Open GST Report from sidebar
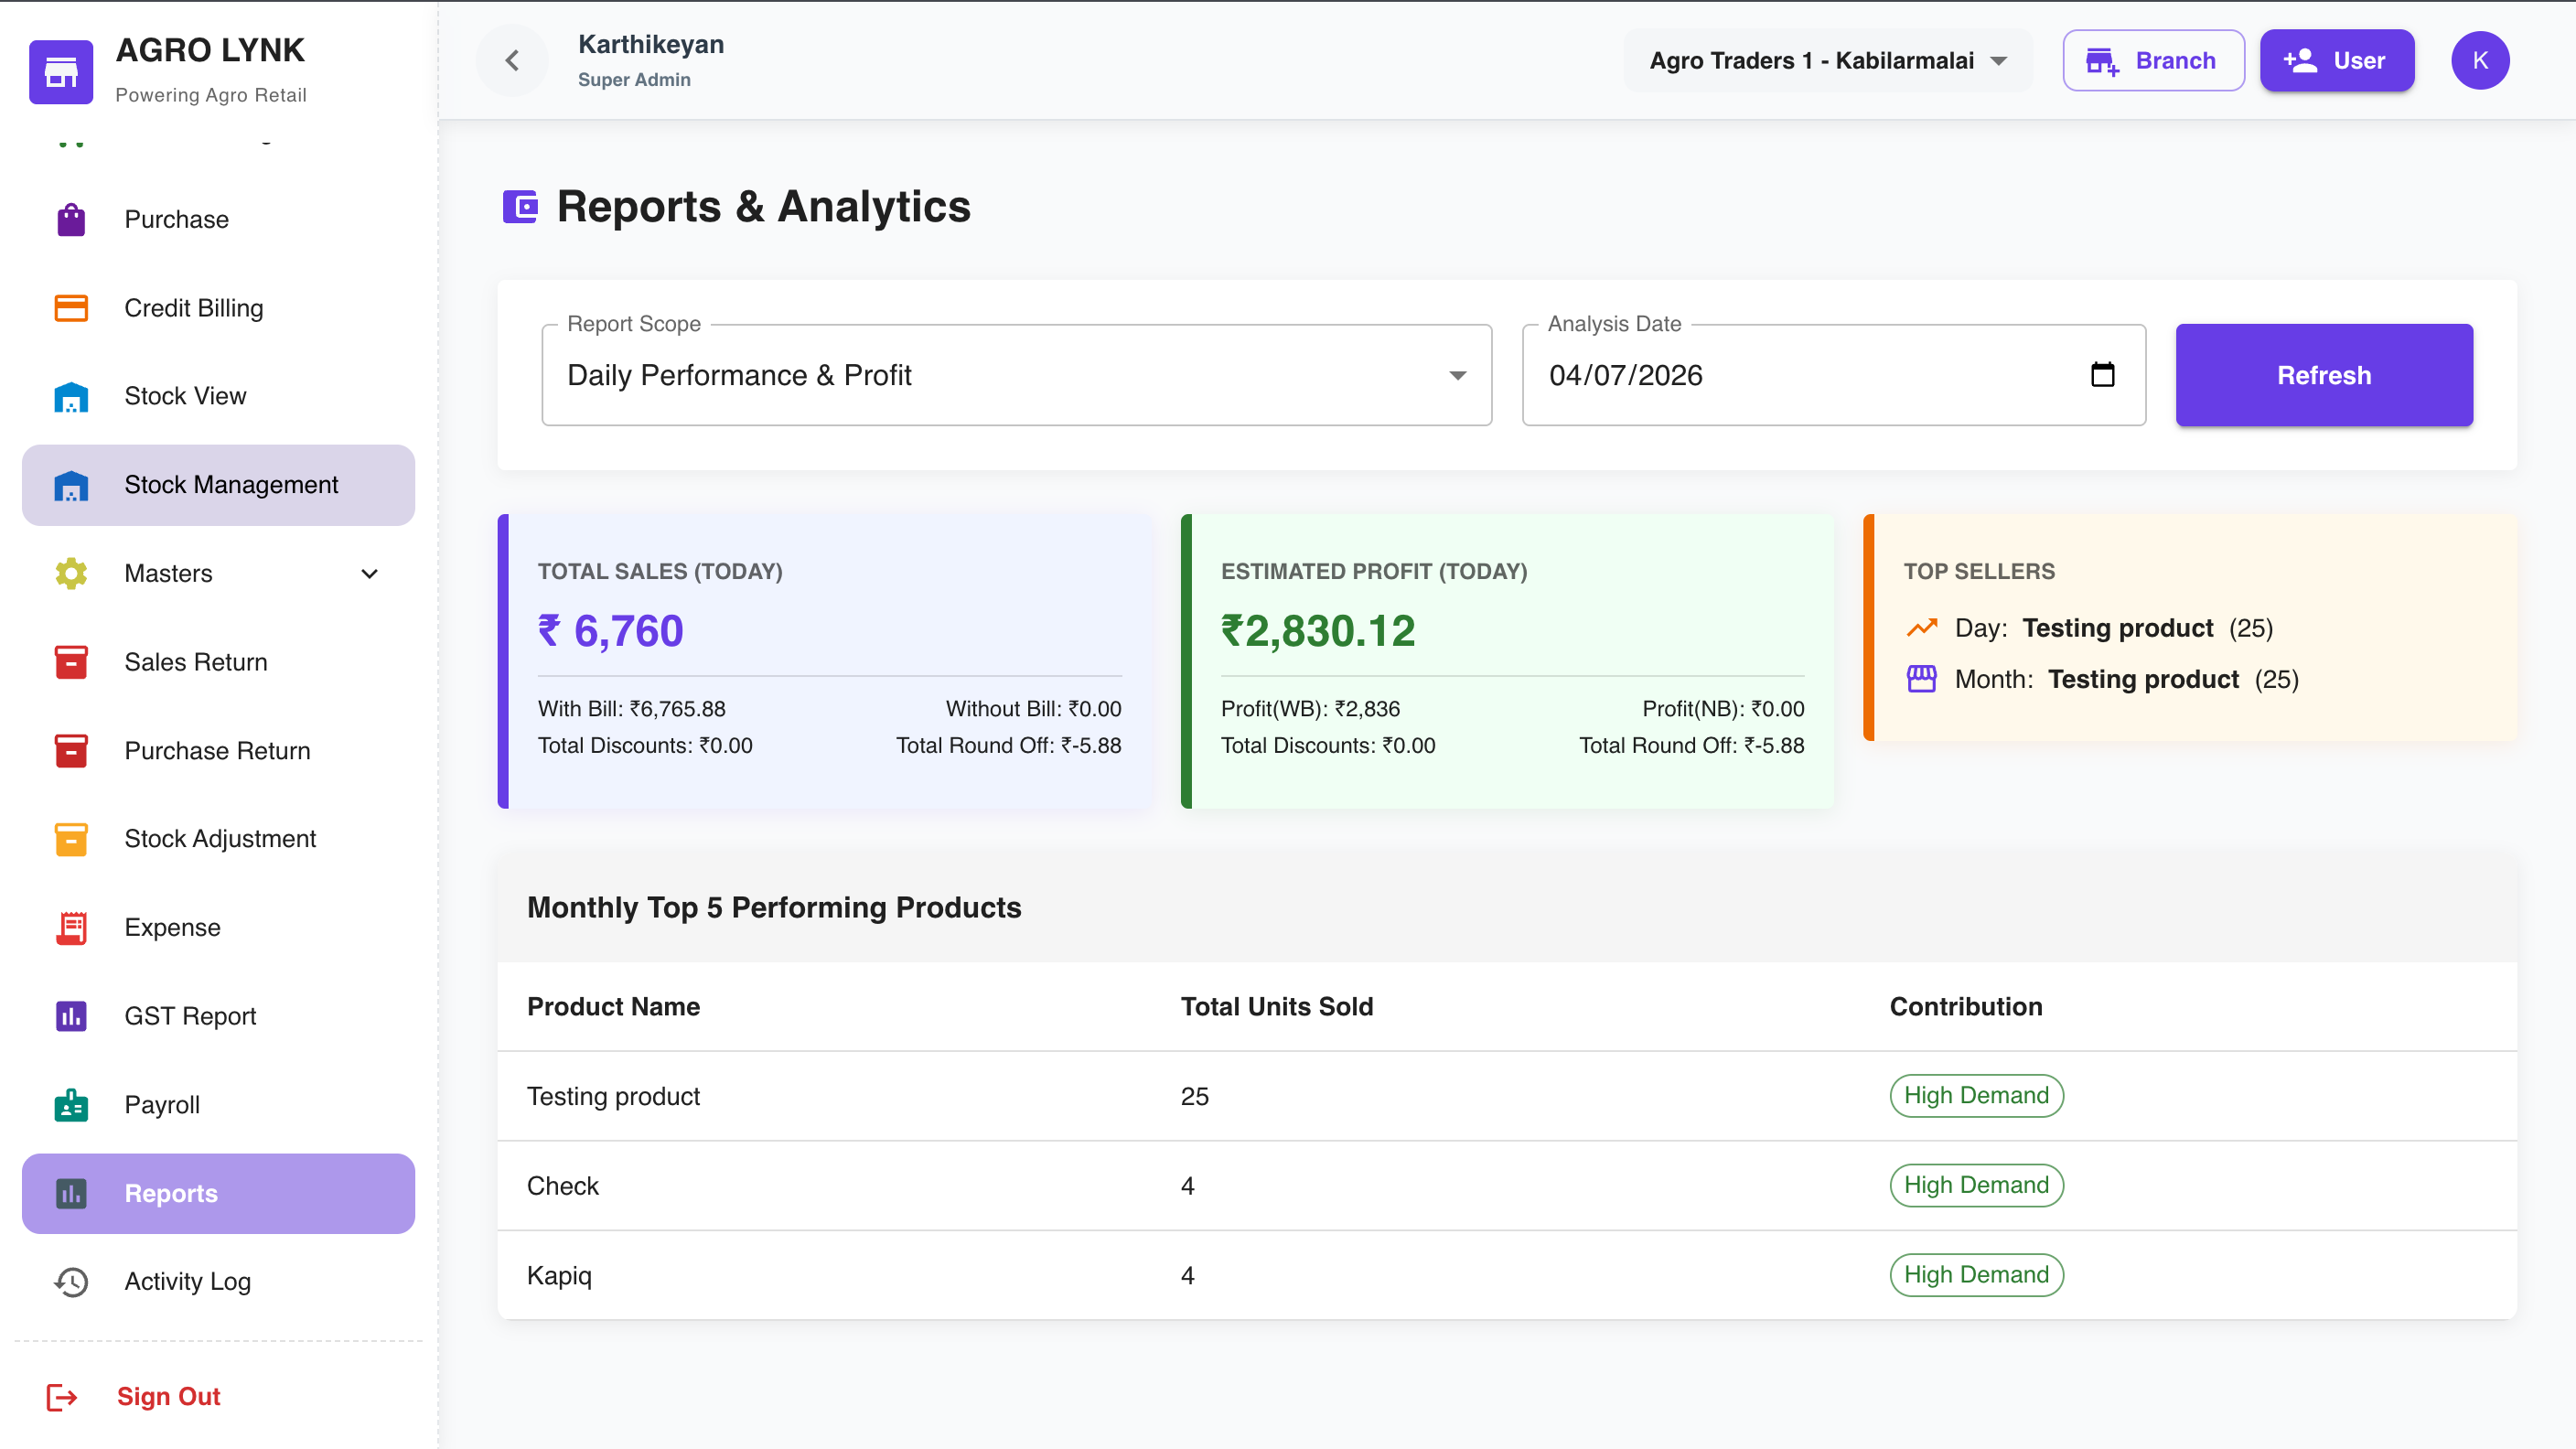This screenshot has height=1449, width=2576. tap(219, 1017)
